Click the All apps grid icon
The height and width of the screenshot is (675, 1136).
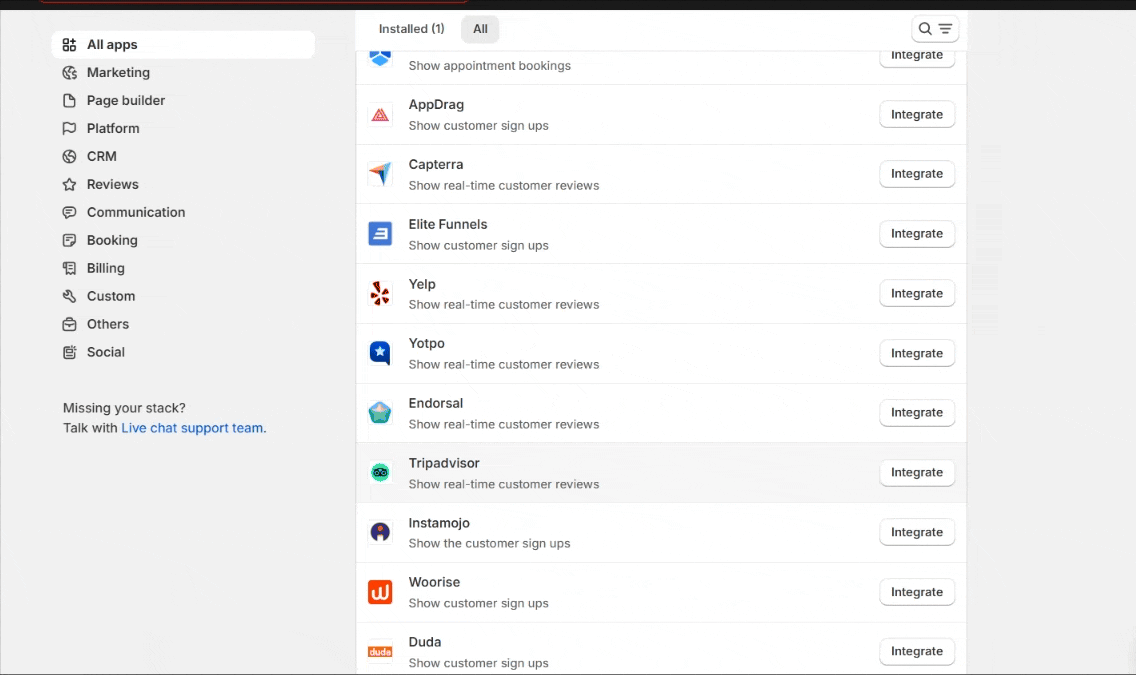tap(70, 45)
